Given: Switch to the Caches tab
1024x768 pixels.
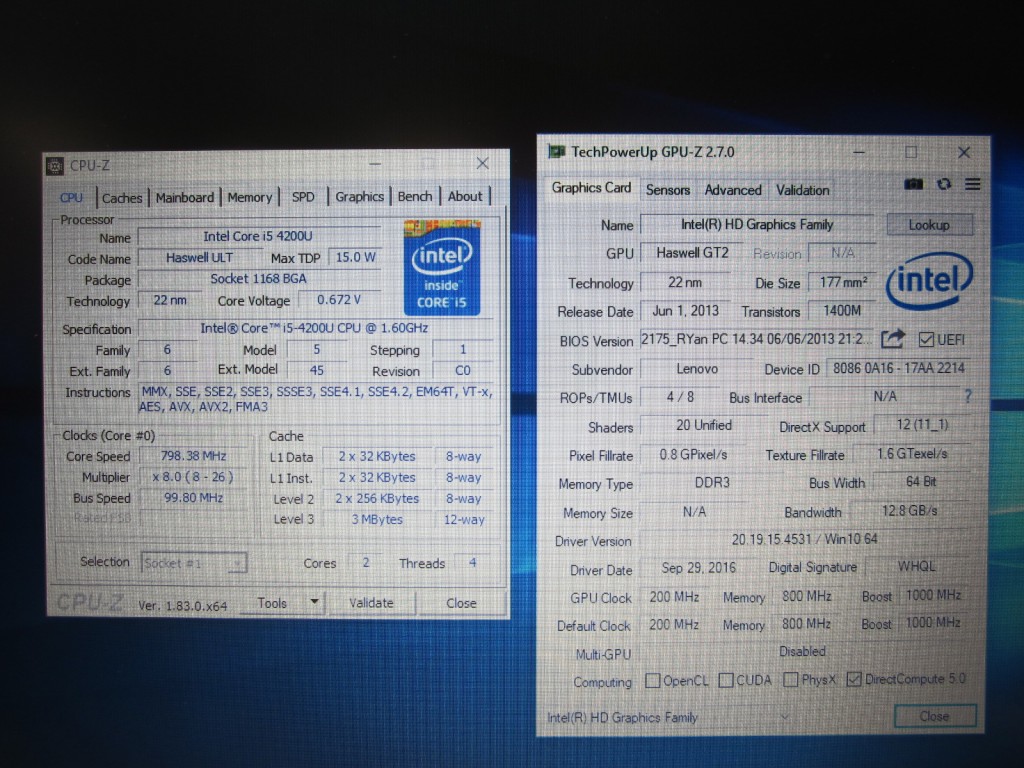Looking at the screenshot, I should (x=121, y=198).
